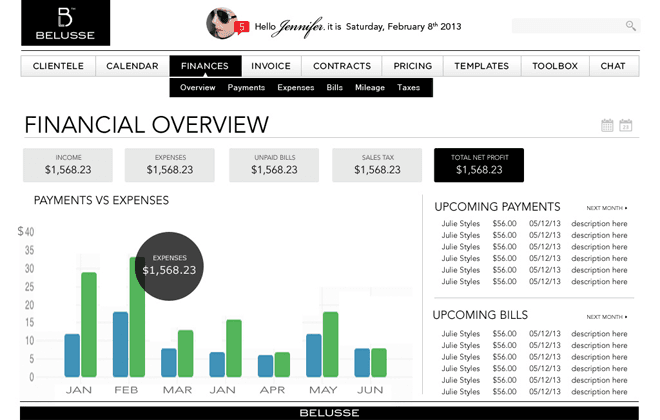
Task: Click the blue JAN bar above 10
Action: click(x=72, y=355)
